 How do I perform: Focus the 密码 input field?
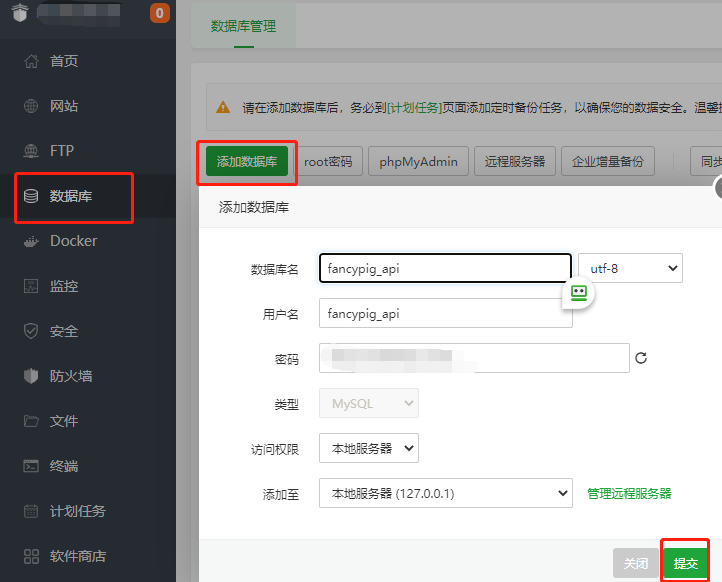474,358
